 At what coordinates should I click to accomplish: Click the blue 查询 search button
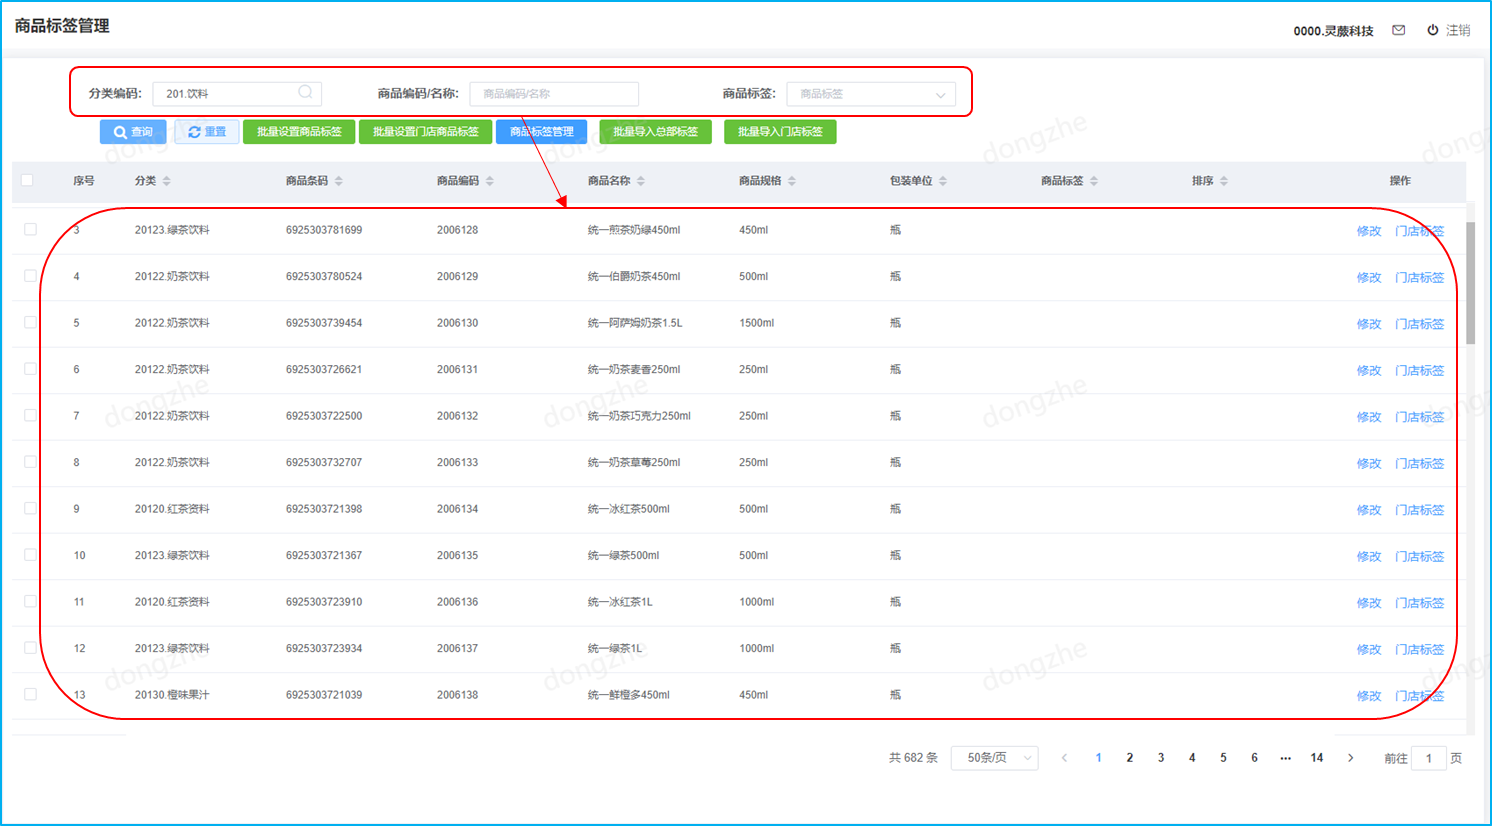click(x=133, y=132)
